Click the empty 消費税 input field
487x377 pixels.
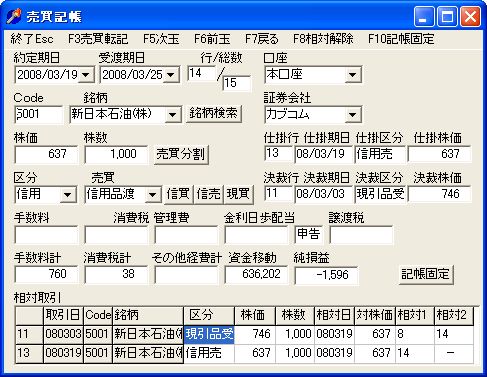click(x=116, y=235)
